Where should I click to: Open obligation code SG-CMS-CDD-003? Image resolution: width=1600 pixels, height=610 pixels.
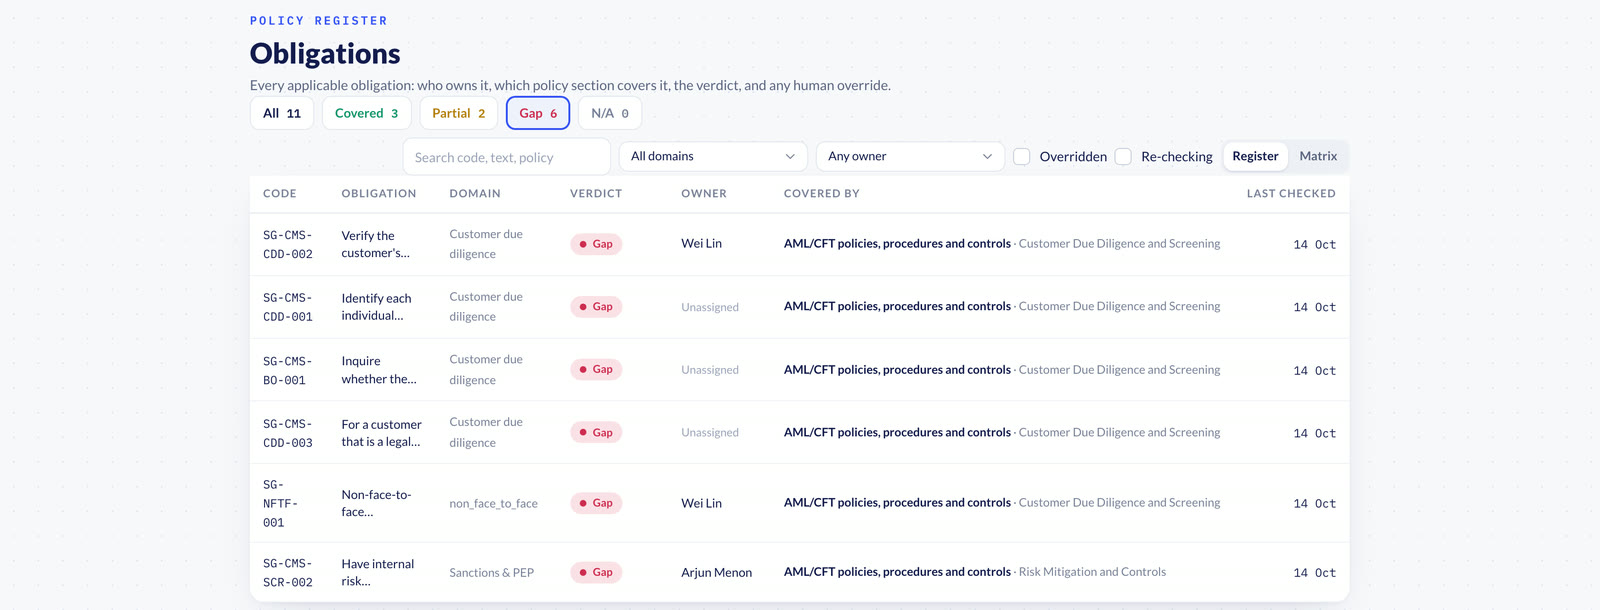click(x=288, y=433)
